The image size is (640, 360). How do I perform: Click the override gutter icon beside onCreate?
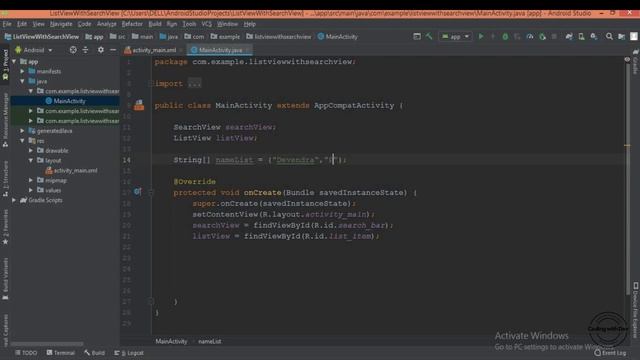point(138,191)
